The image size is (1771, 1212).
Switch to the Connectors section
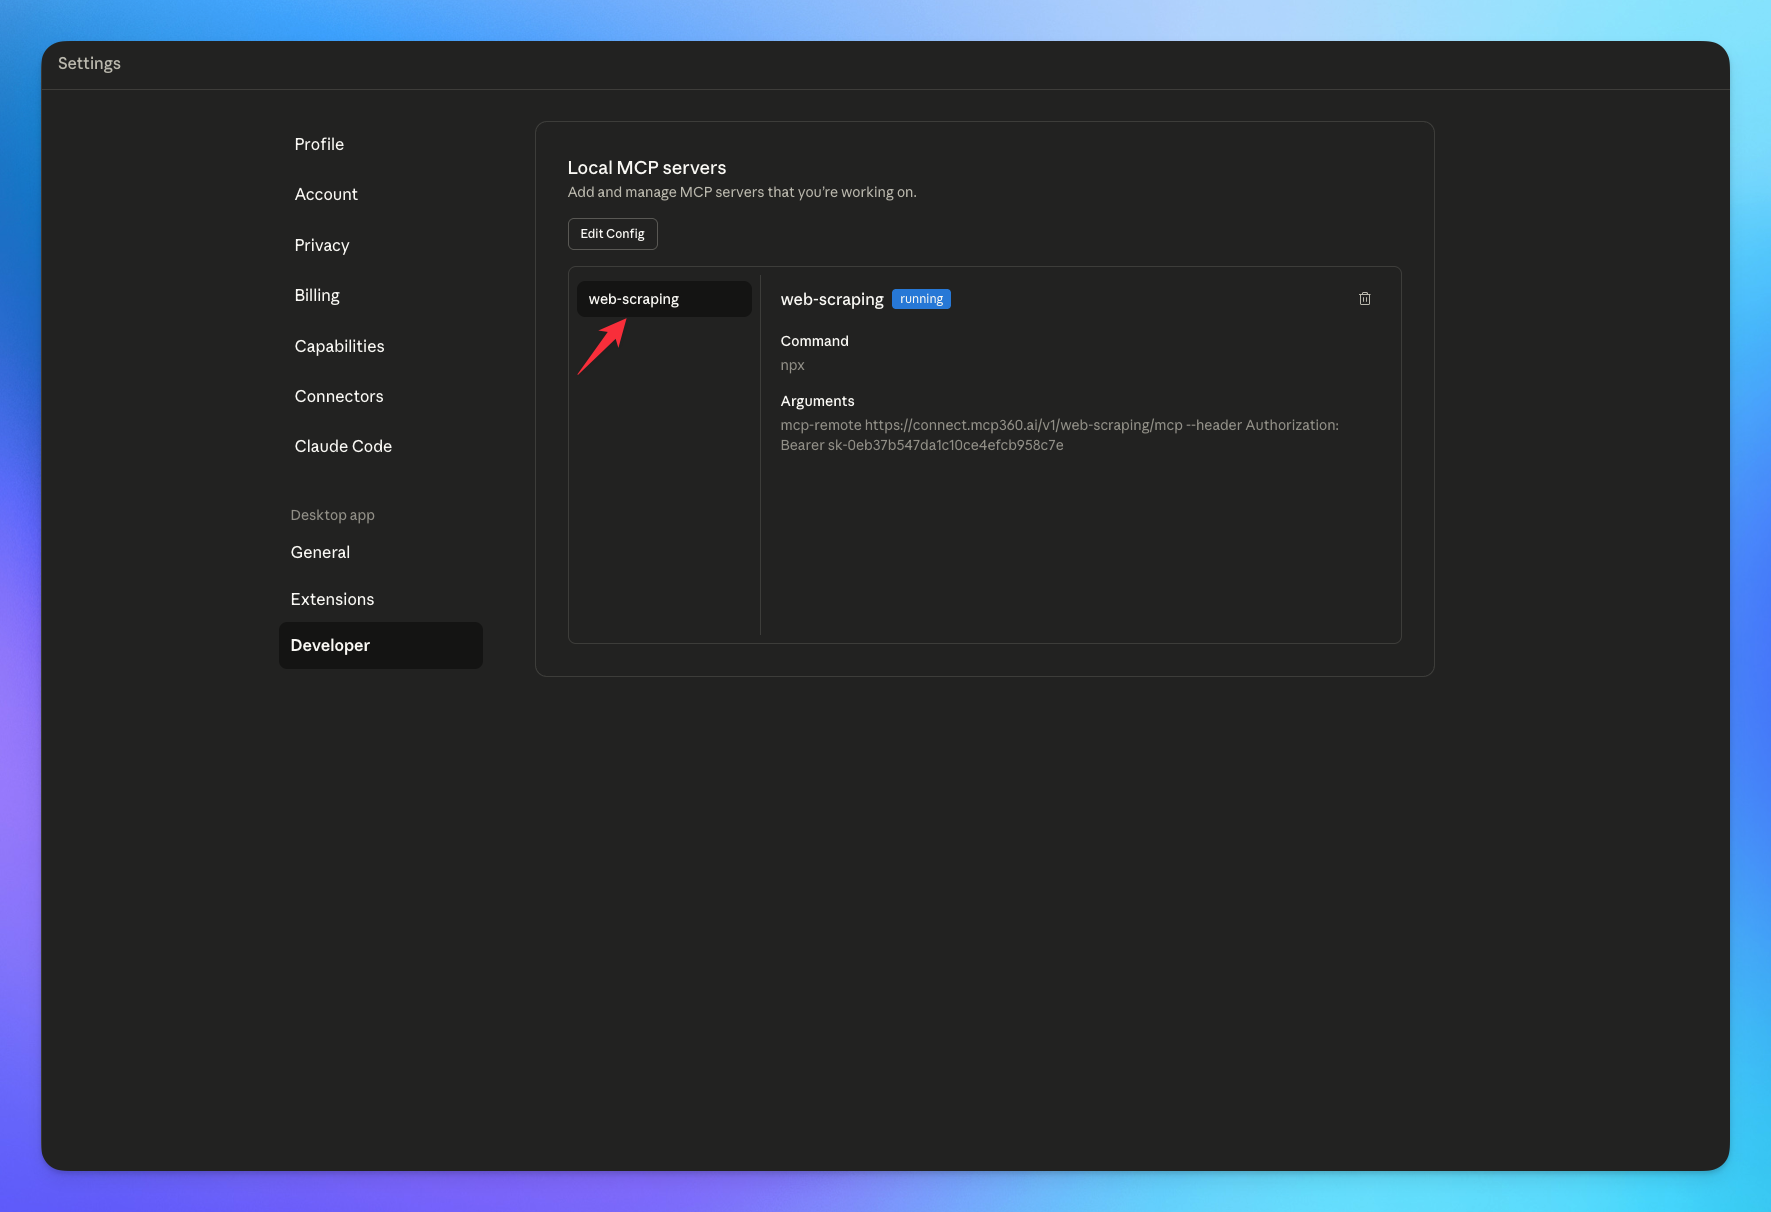pyautogui.click(x=339, y=396)
